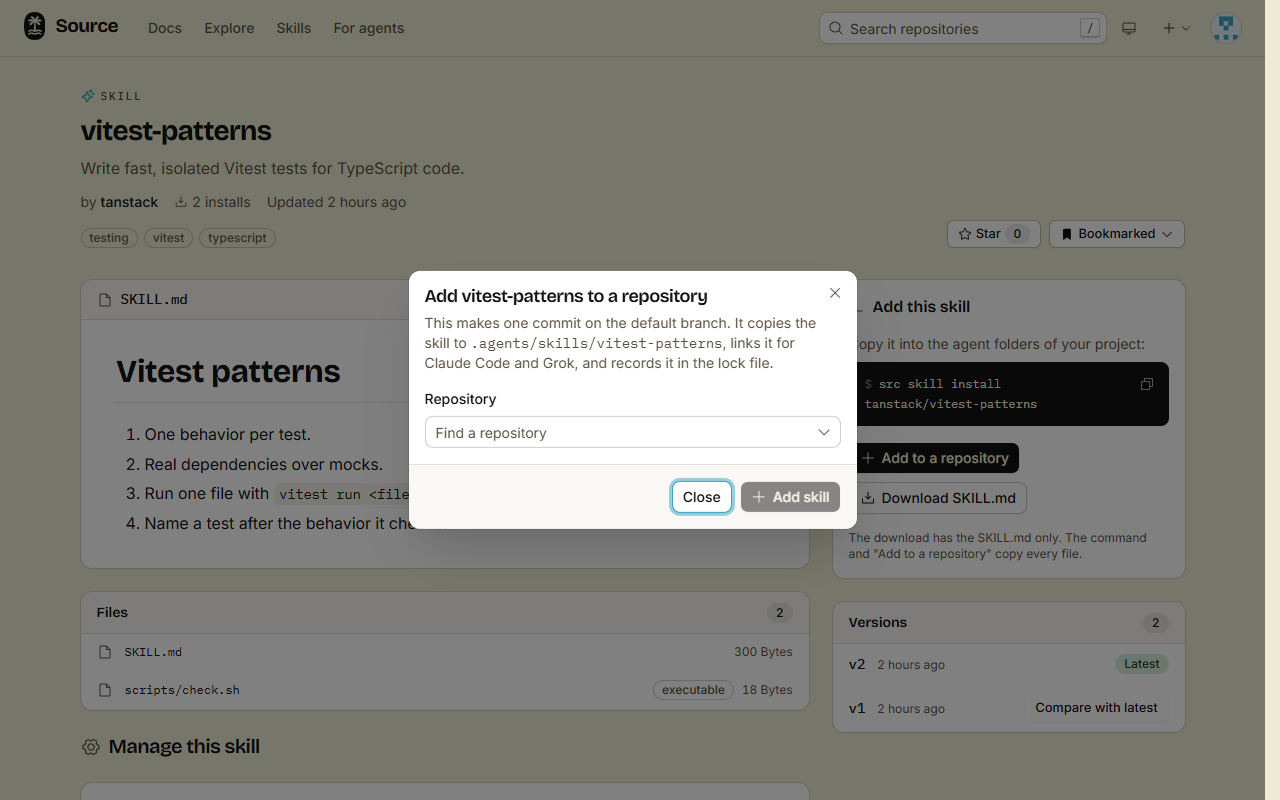
Task: Open SKILL.md in the Files list
Action: coord(153,652)
